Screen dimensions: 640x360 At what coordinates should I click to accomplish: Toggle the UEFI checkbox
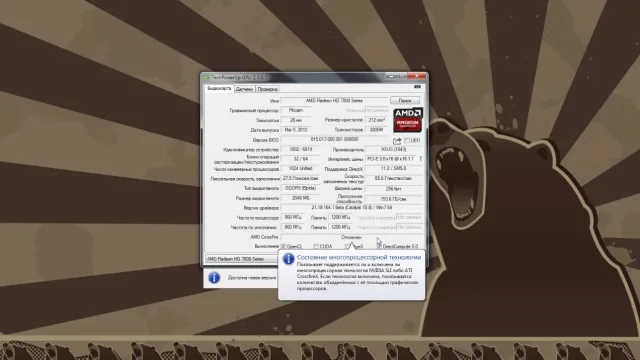coord(407,140)
